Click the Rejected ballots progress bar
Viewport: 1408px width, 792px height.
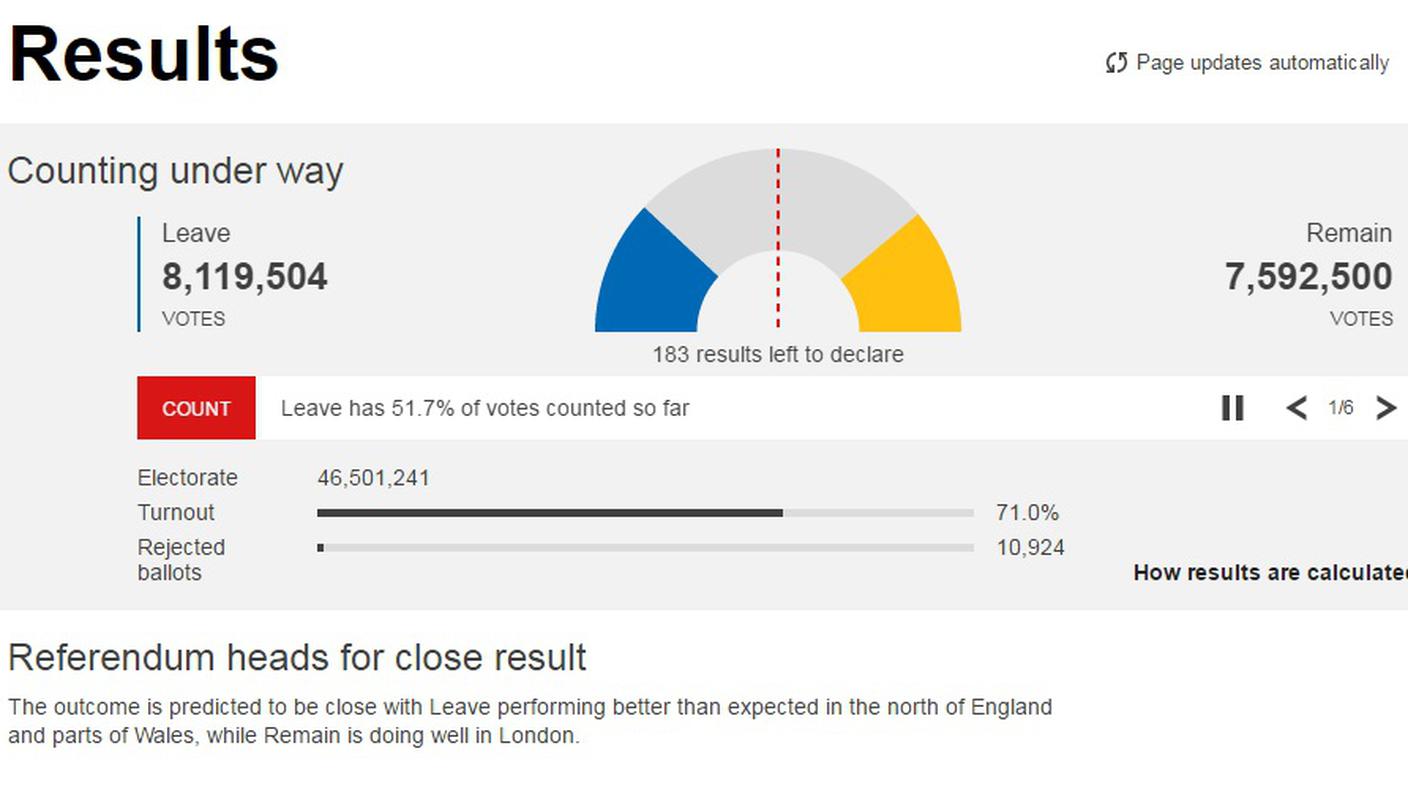point(645,548)
